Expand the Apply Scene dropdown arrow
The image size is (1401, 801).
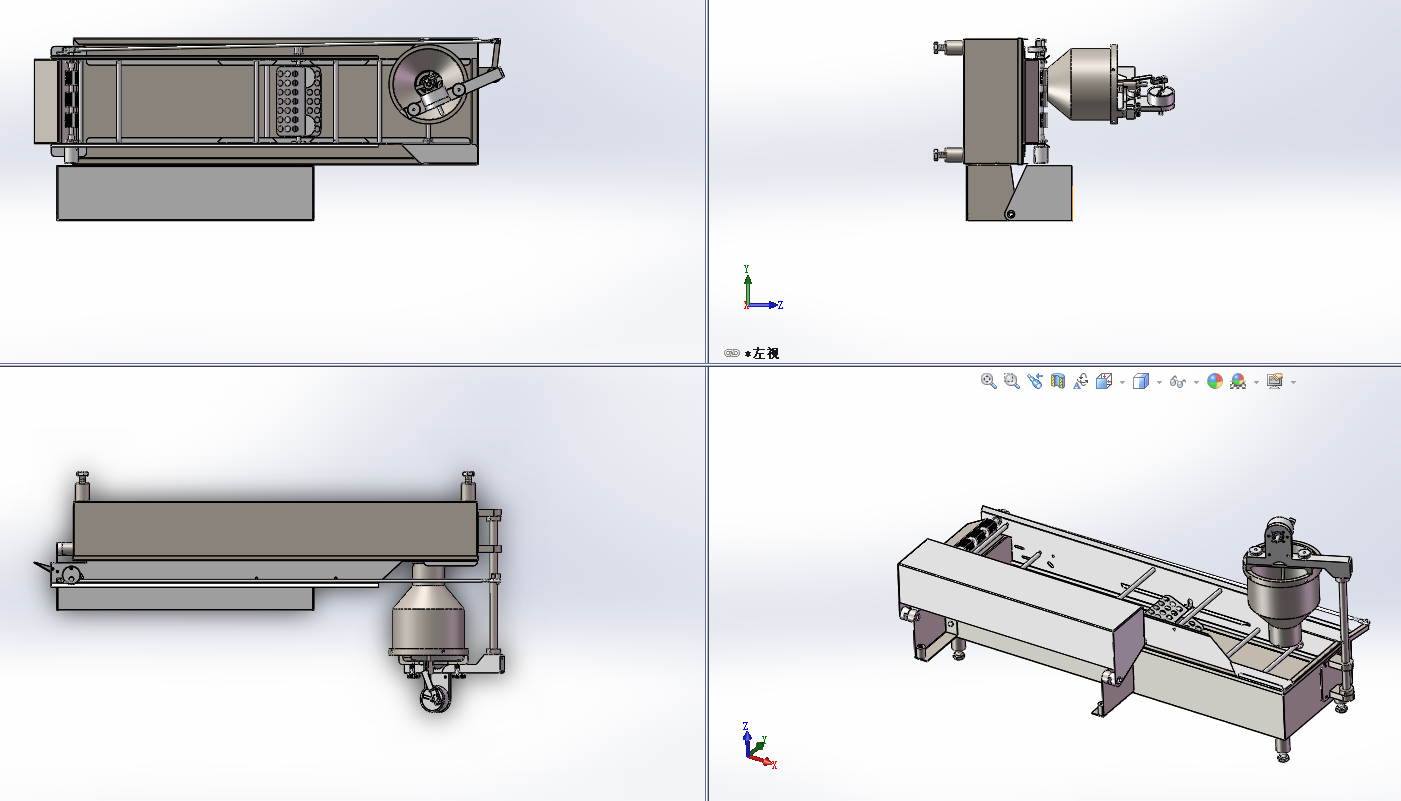pyautogui.click(x=1256, y=382)
